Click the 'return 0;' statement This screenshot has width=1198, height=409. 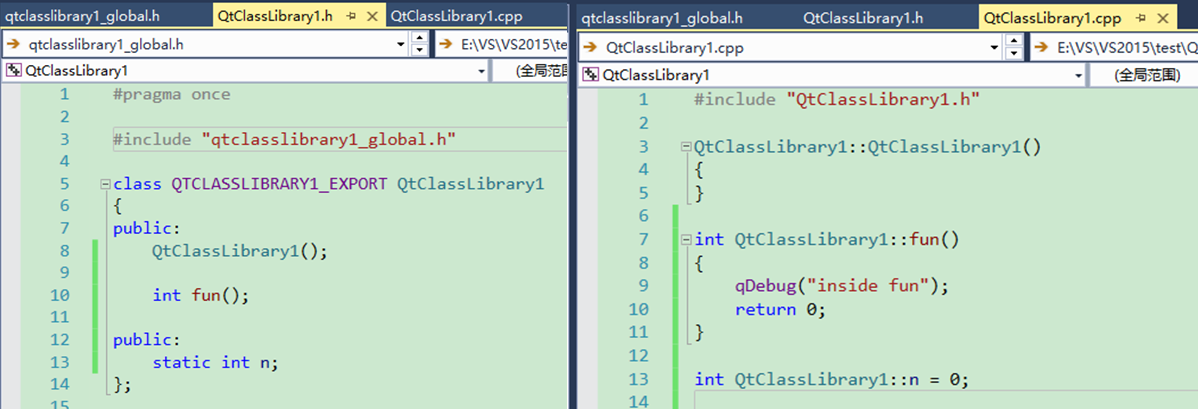(x=781, y=310)
